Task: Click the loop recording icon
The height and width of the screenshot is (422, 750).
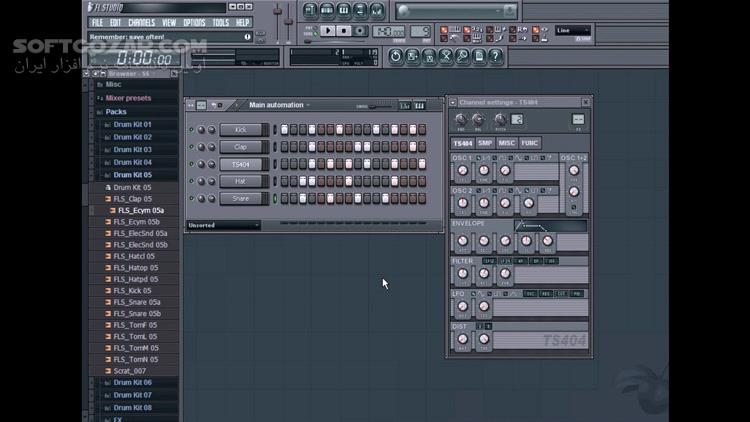Action: (519, 30)
